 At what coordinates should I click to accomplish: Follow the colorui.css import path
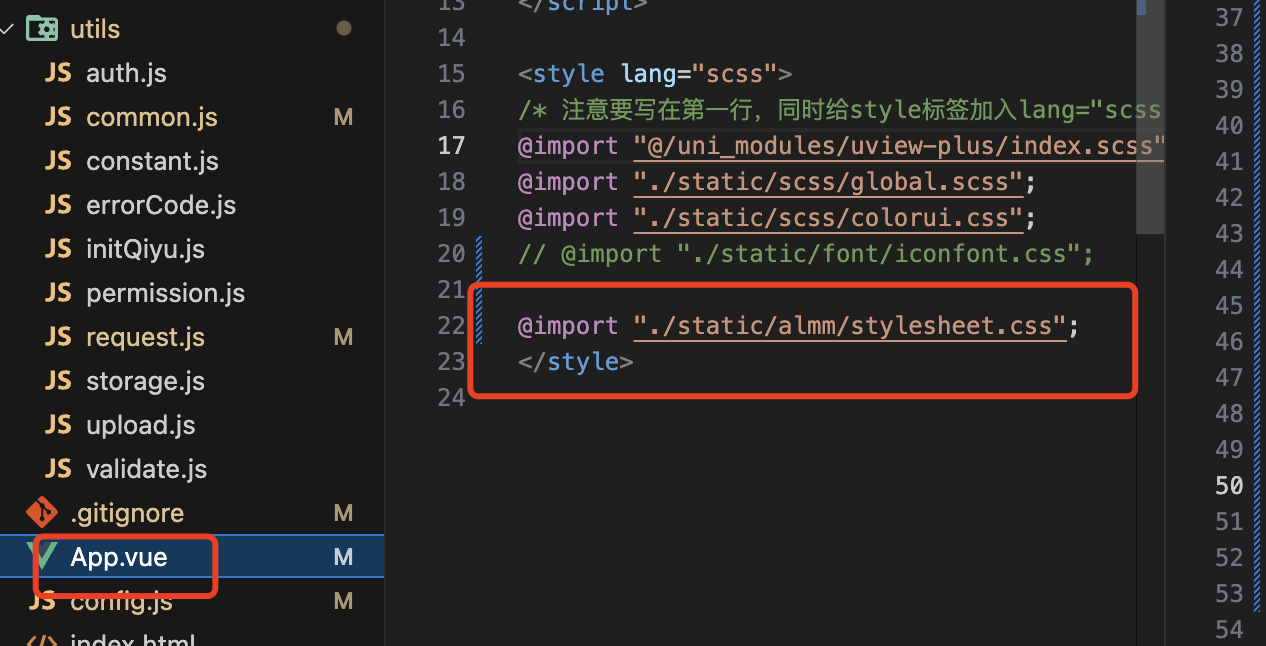828,218
